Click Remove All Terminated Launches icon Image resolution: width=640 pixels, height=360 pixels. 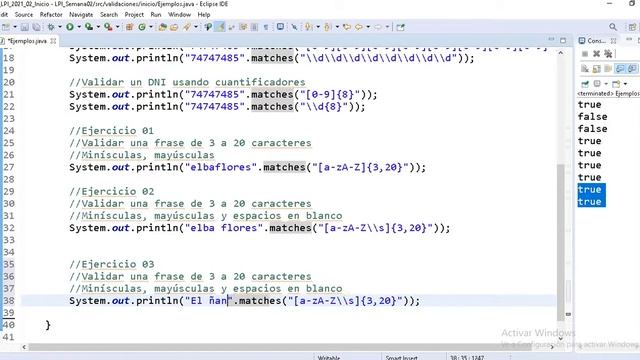pyautogui.click(x=608, y=54)
